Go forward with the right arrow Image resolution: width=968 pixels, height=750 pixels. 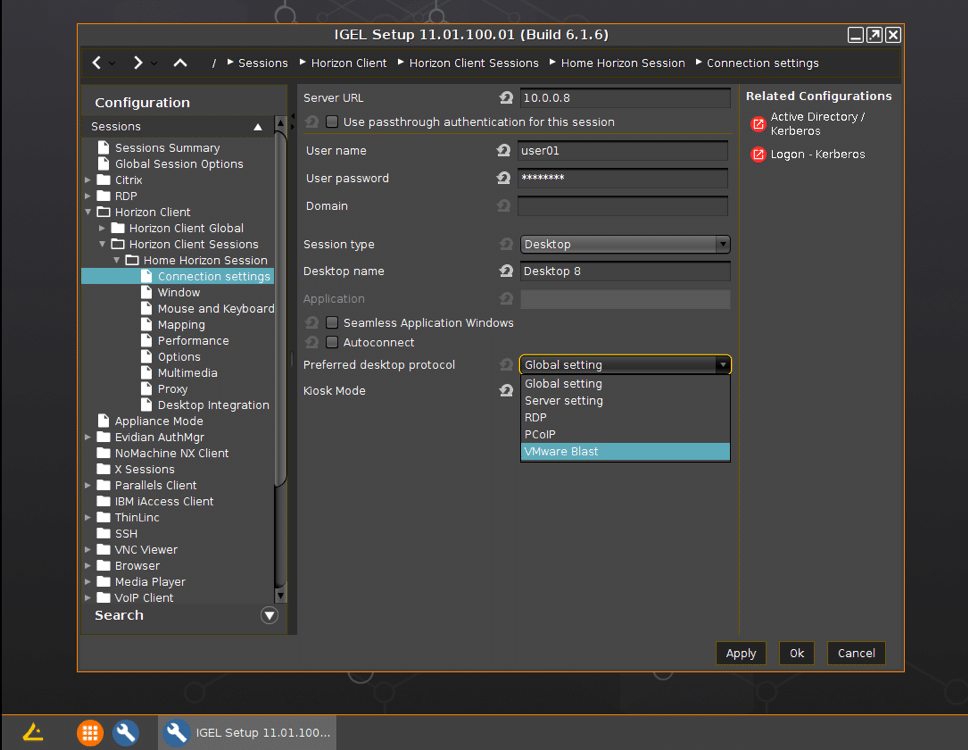point(138,62)
